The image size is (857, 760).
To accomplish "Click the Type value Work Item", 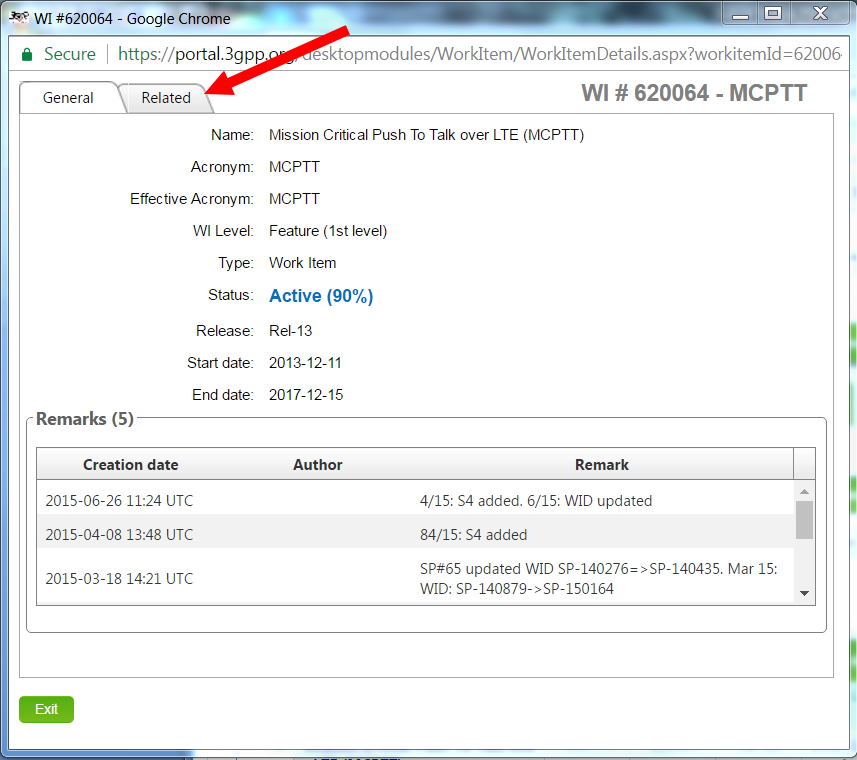I will (x=302, y=263).
